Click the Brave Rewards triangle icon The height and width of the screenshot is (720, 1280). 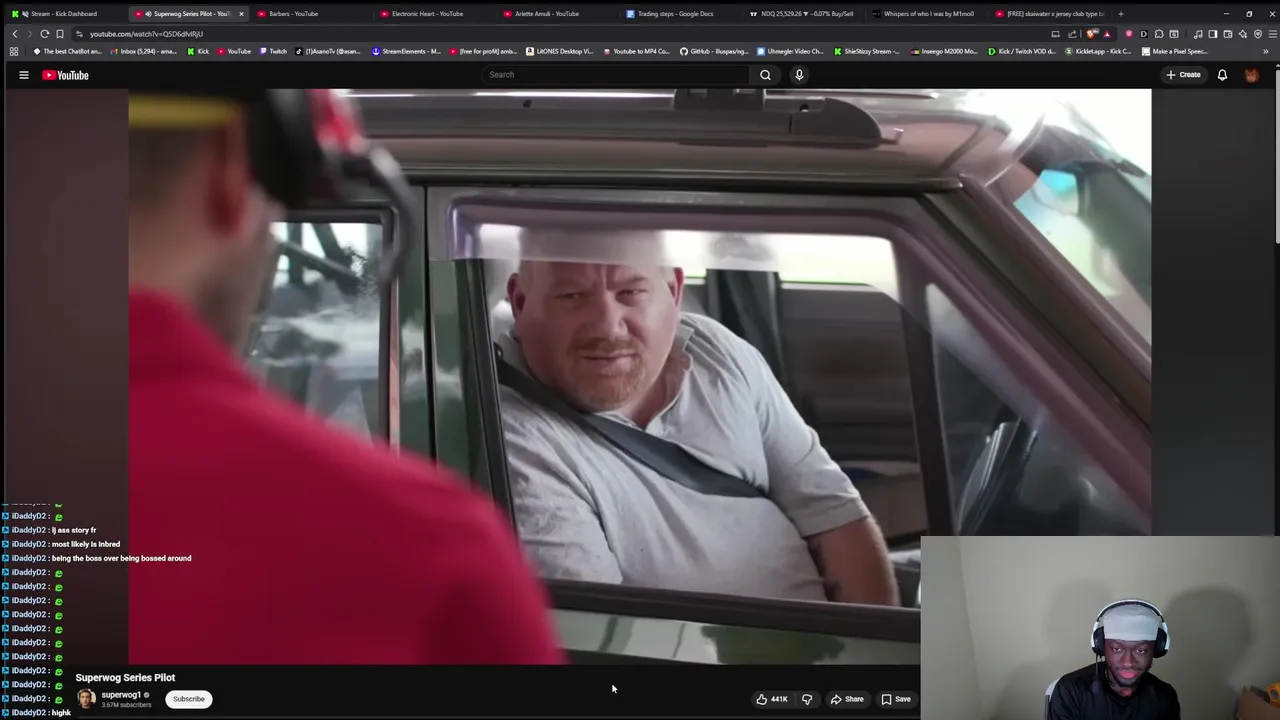pos(1106,34)
